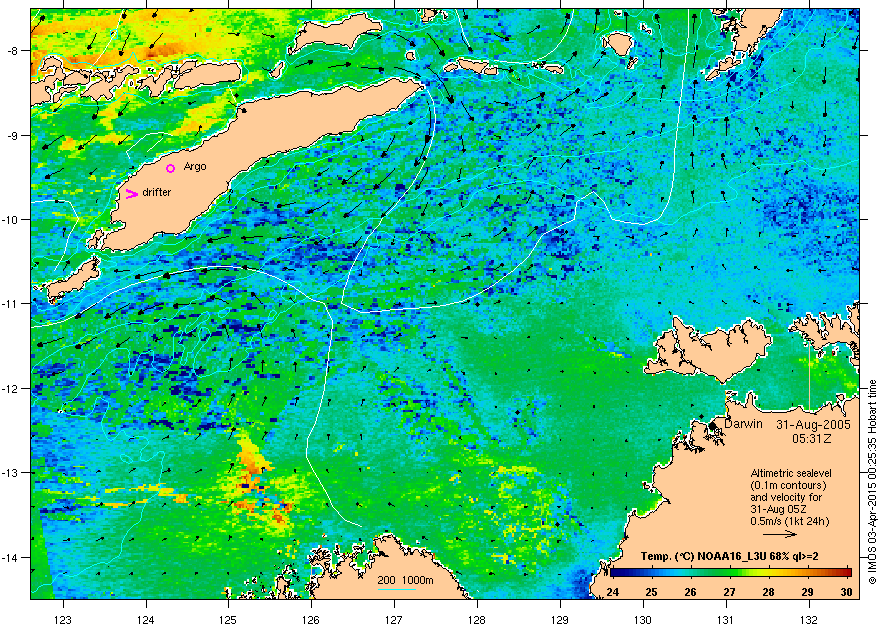Click the 'Argo' label text
The width and height of the screenshot is (880, 630).
195,167
